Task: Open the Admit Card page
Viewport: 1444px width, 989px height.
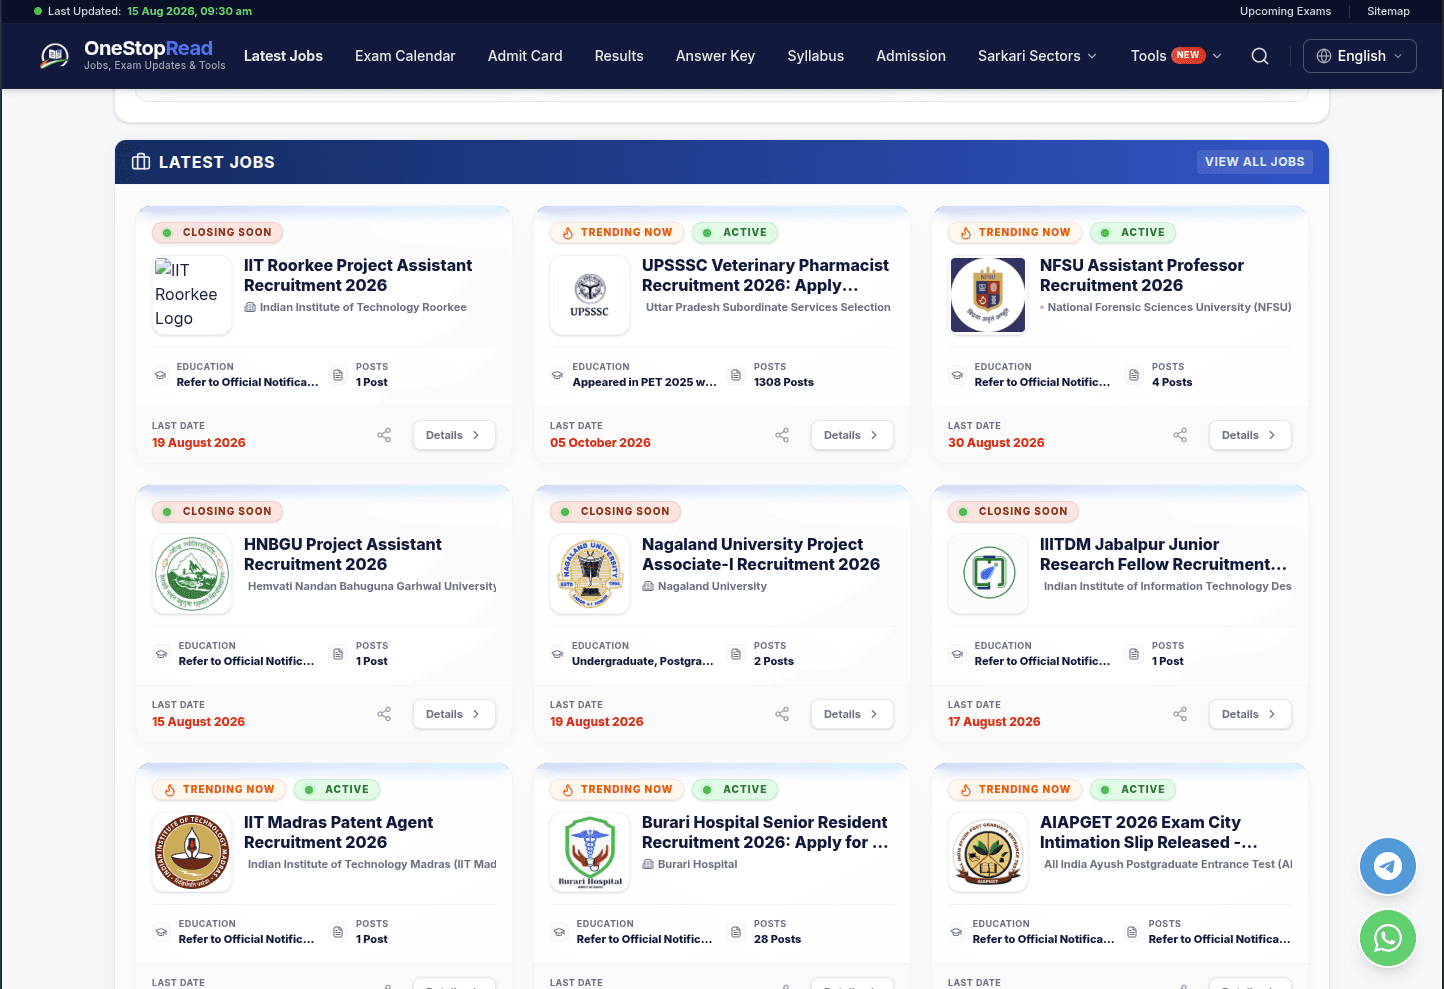Action: pos(525,56)
